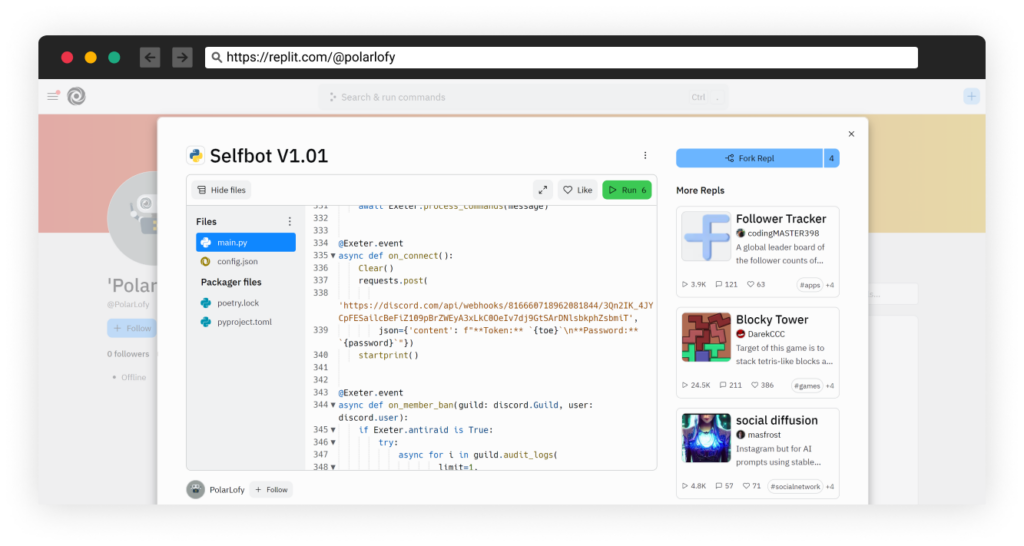
Task: Collapse code fold arrow at line 344
Action: 333,405
